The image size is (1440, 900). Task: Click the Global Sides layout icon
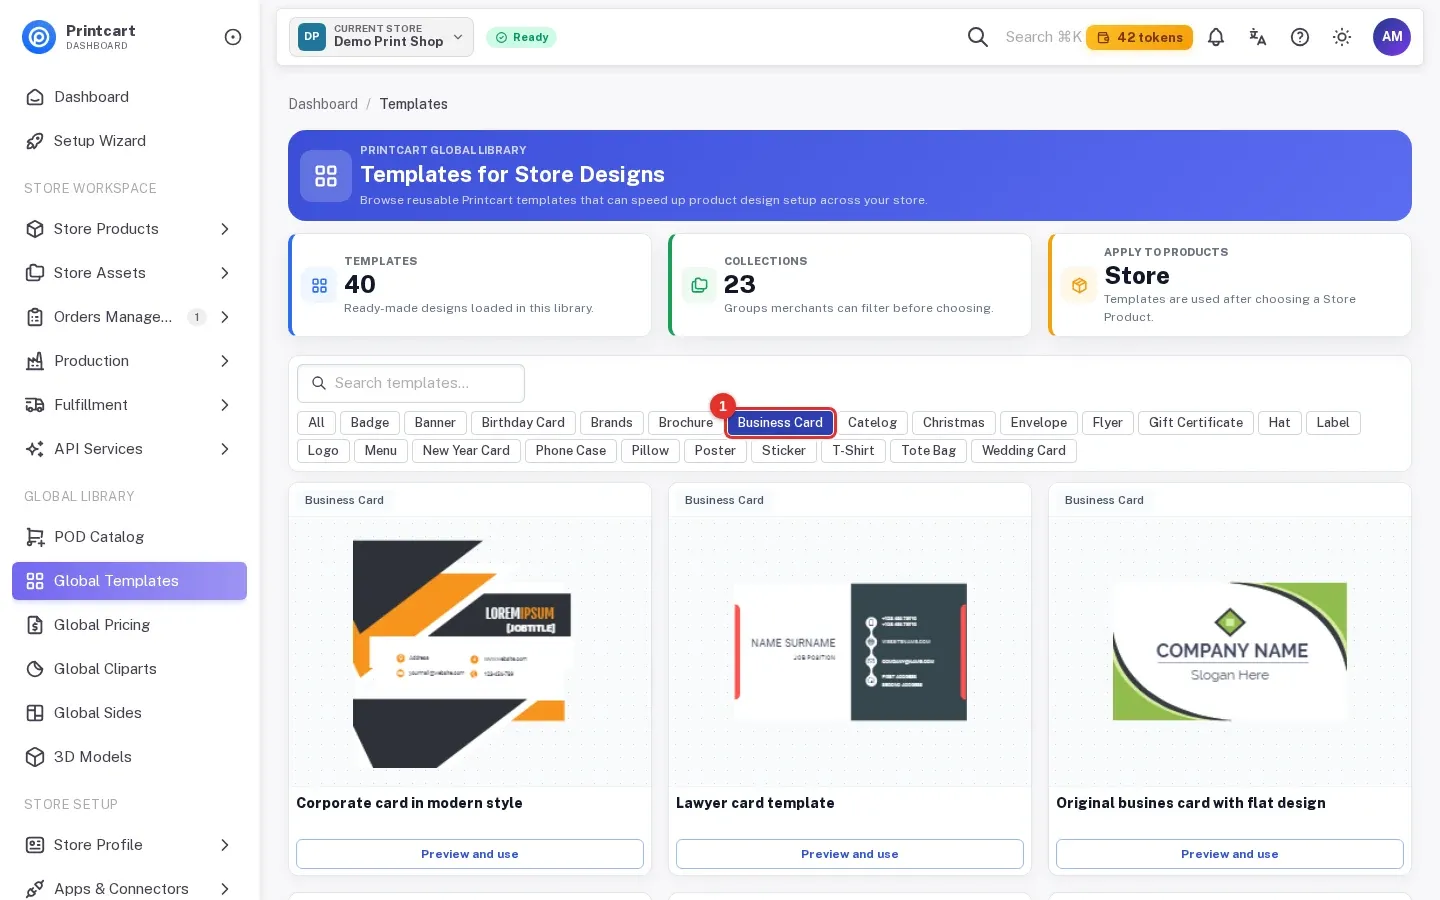click(x=35, y=713)
